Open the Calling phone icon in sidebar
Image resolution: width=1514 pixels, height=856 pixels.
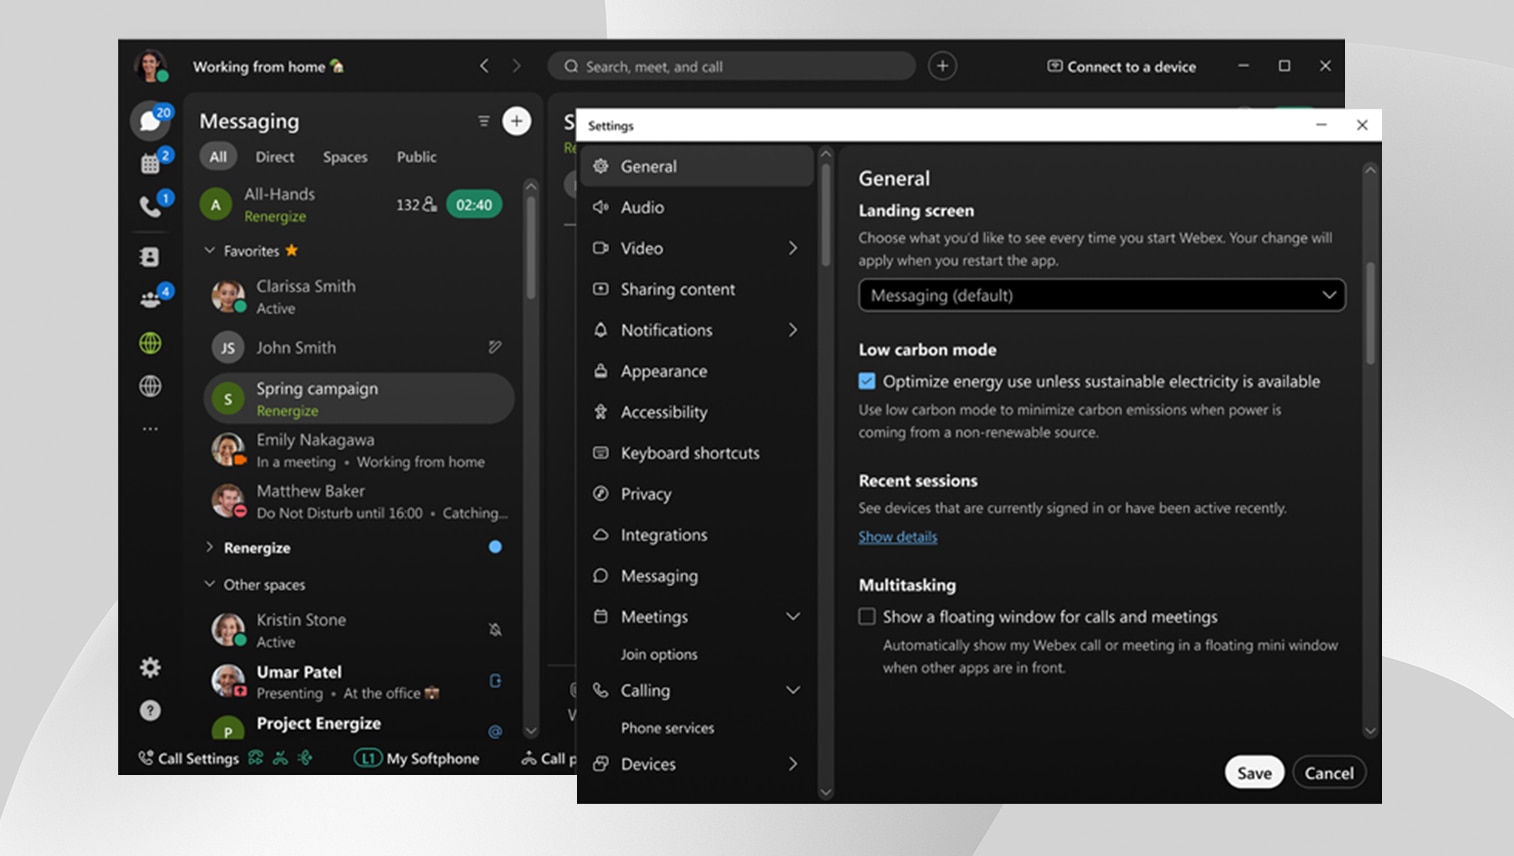coord(150,206)
